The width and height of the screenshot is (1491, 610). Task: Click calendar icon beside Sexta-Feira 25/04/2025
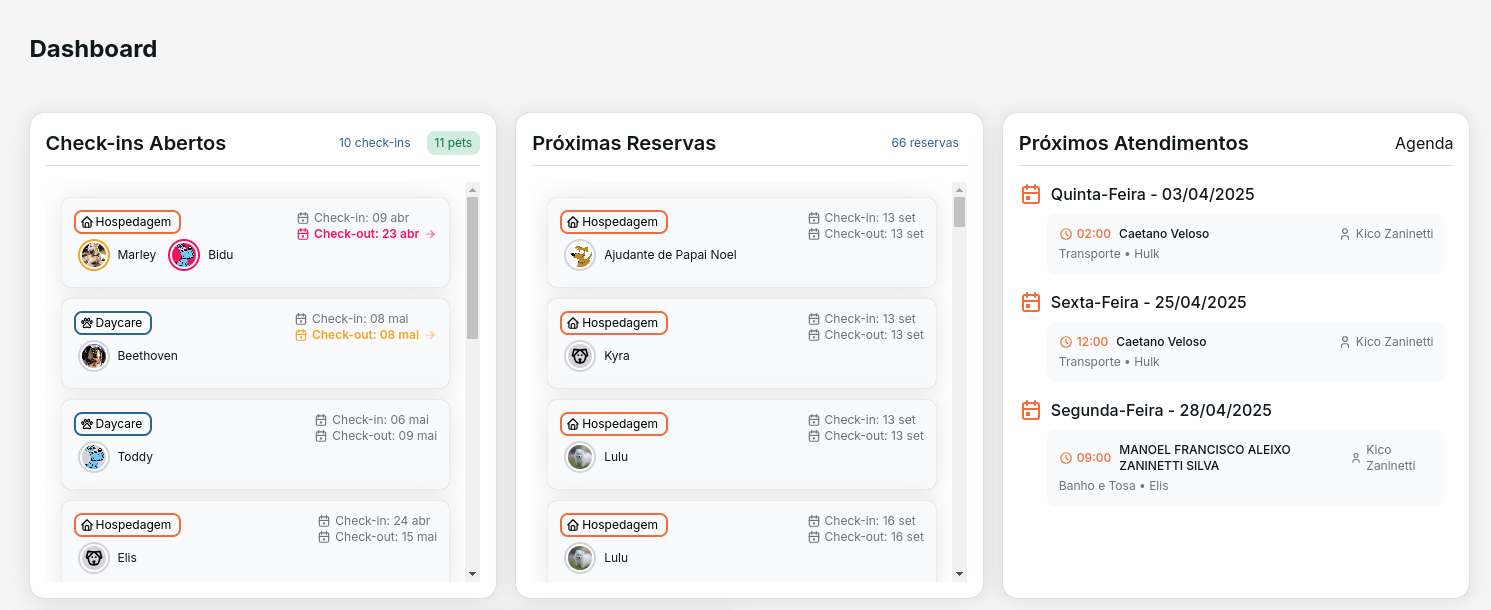(1030, 302)
